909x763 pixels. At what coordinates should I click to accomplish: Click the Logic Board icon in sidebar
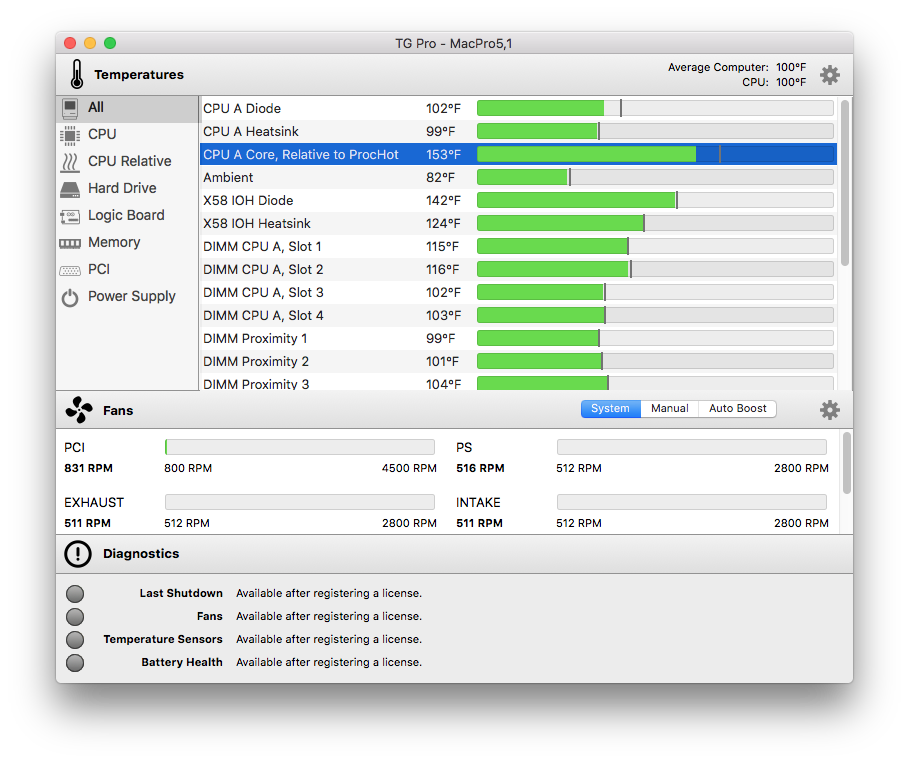70,216
